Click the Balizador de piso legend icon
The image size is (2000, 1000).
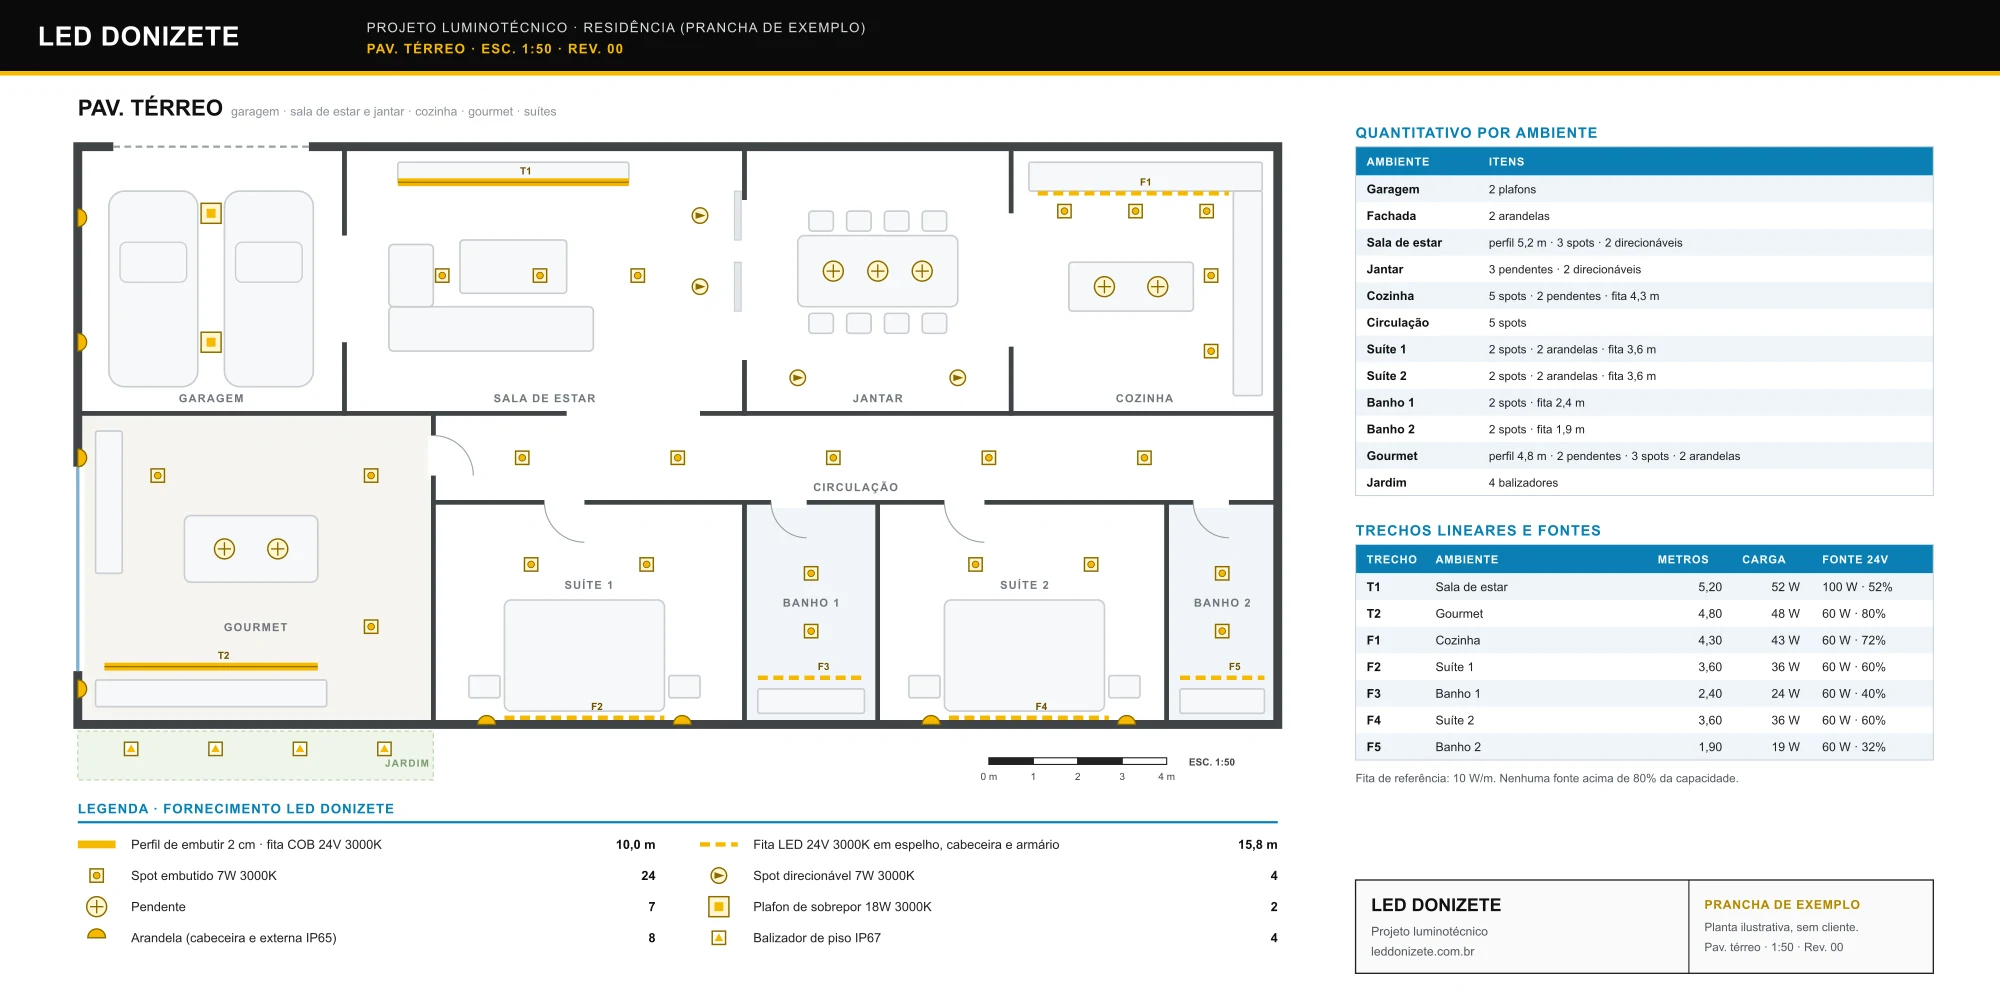719,938
